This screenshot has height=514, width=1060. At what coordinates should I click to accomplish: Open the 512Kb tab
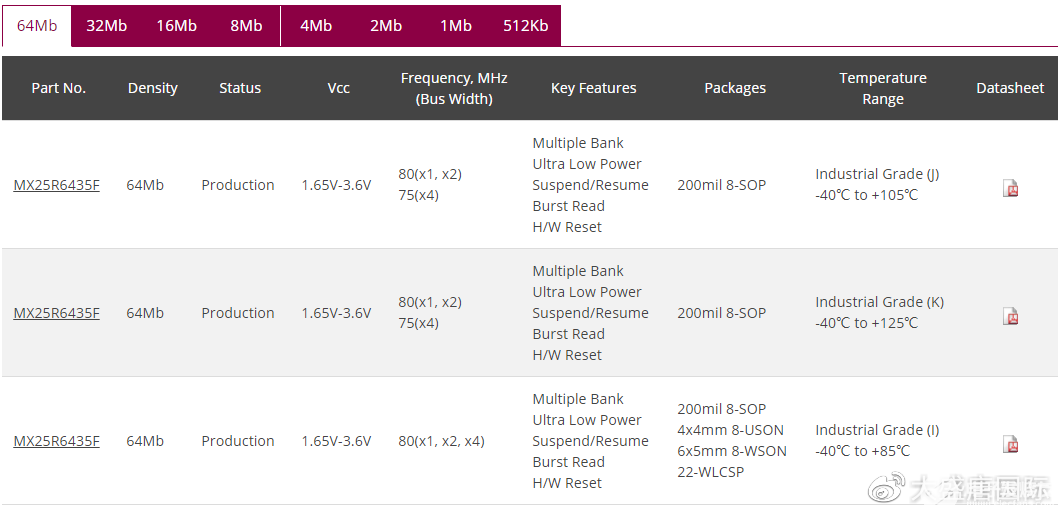[x=526, y=26]
